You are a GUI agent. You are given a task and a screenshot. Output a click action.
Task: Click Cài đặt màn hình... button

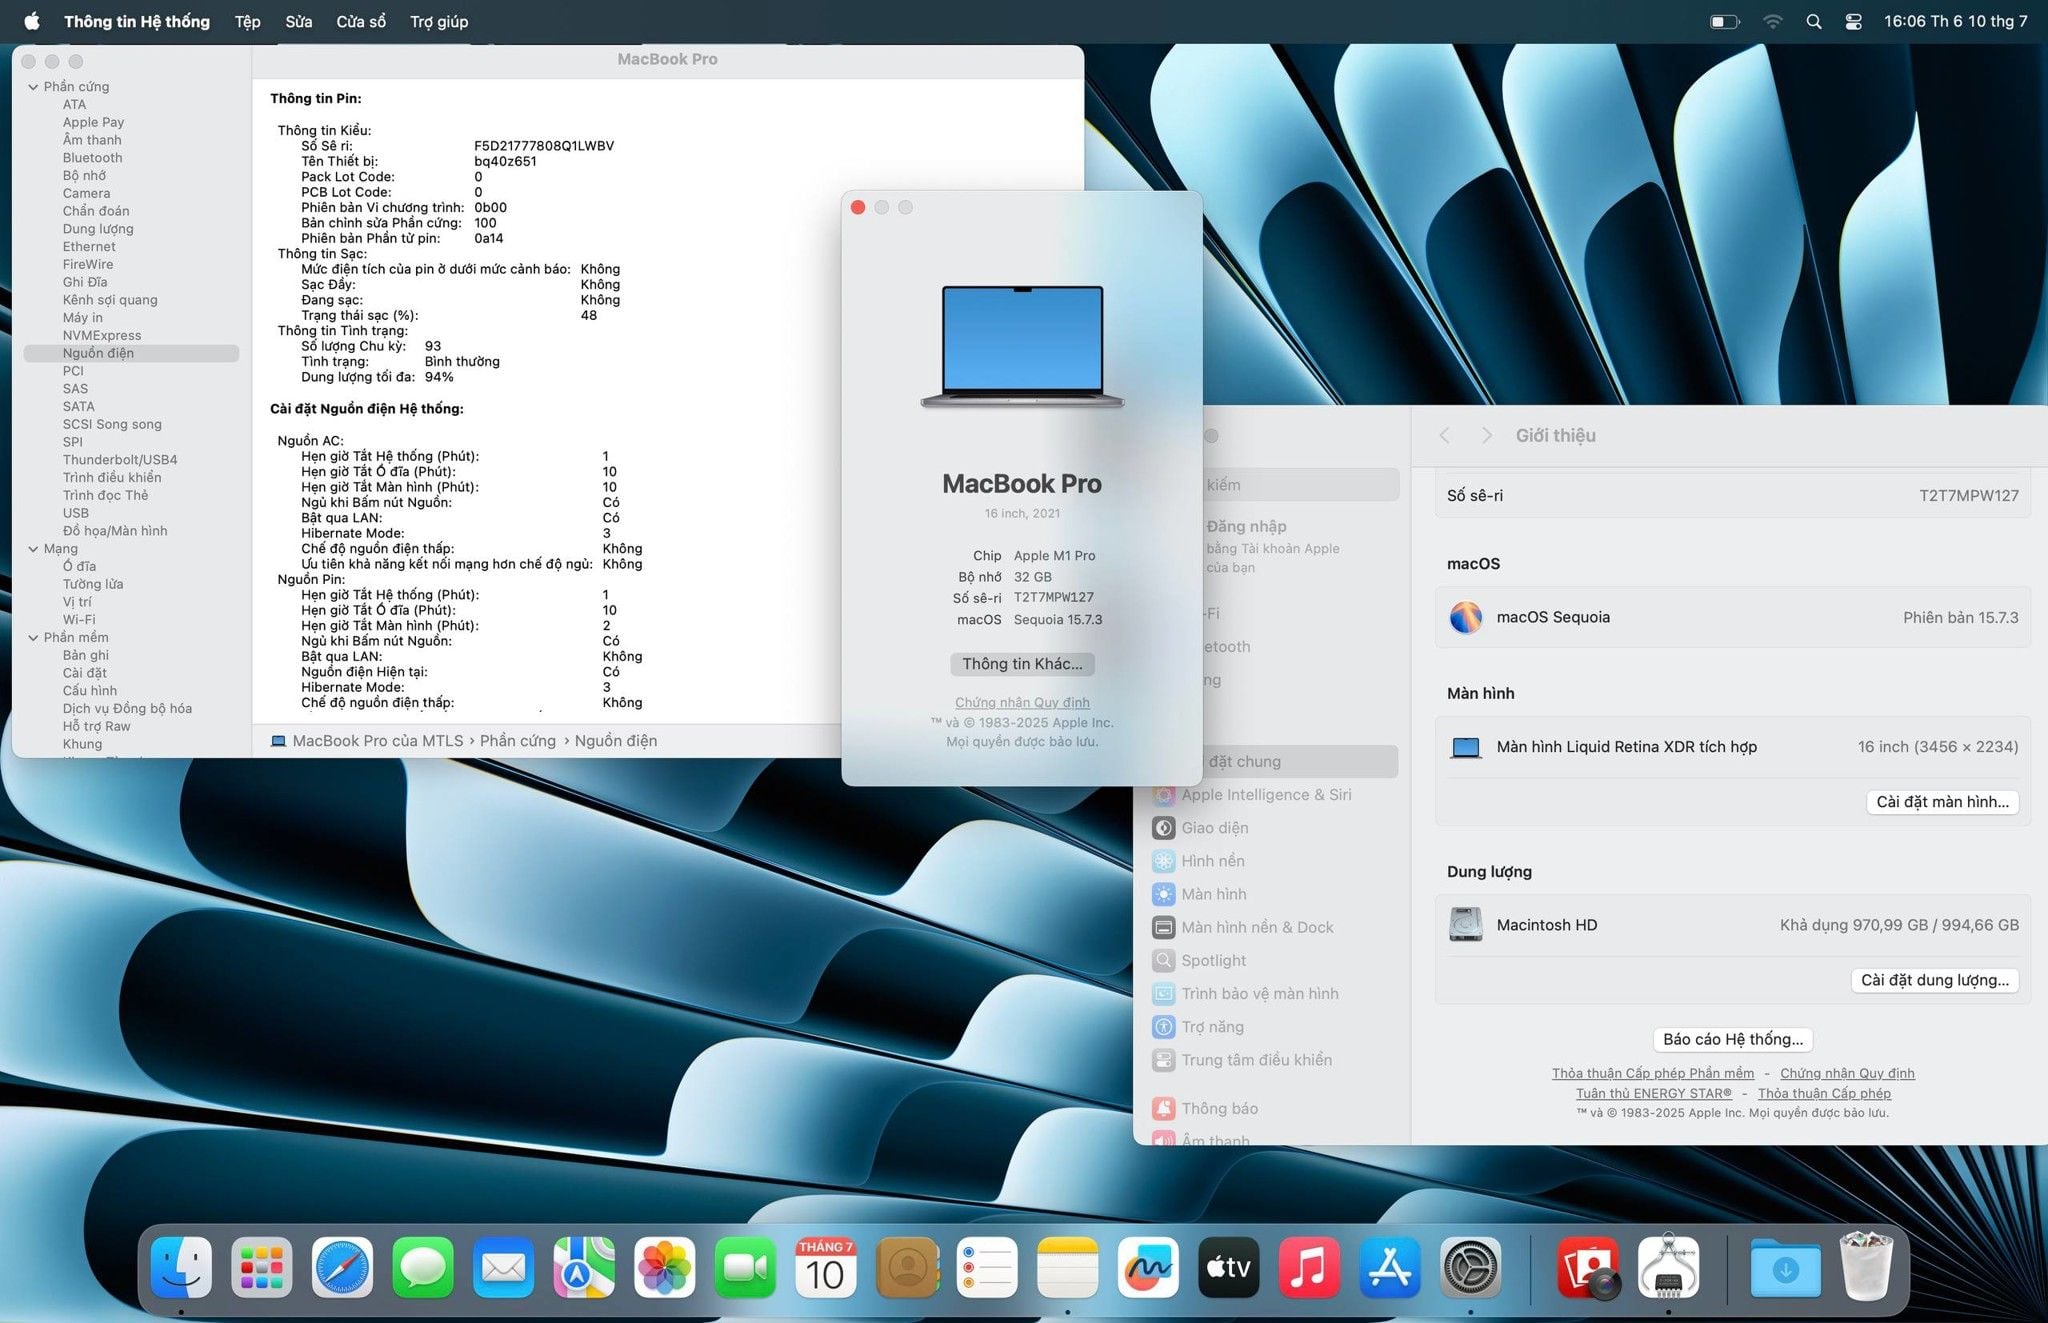pos(1942,802)
